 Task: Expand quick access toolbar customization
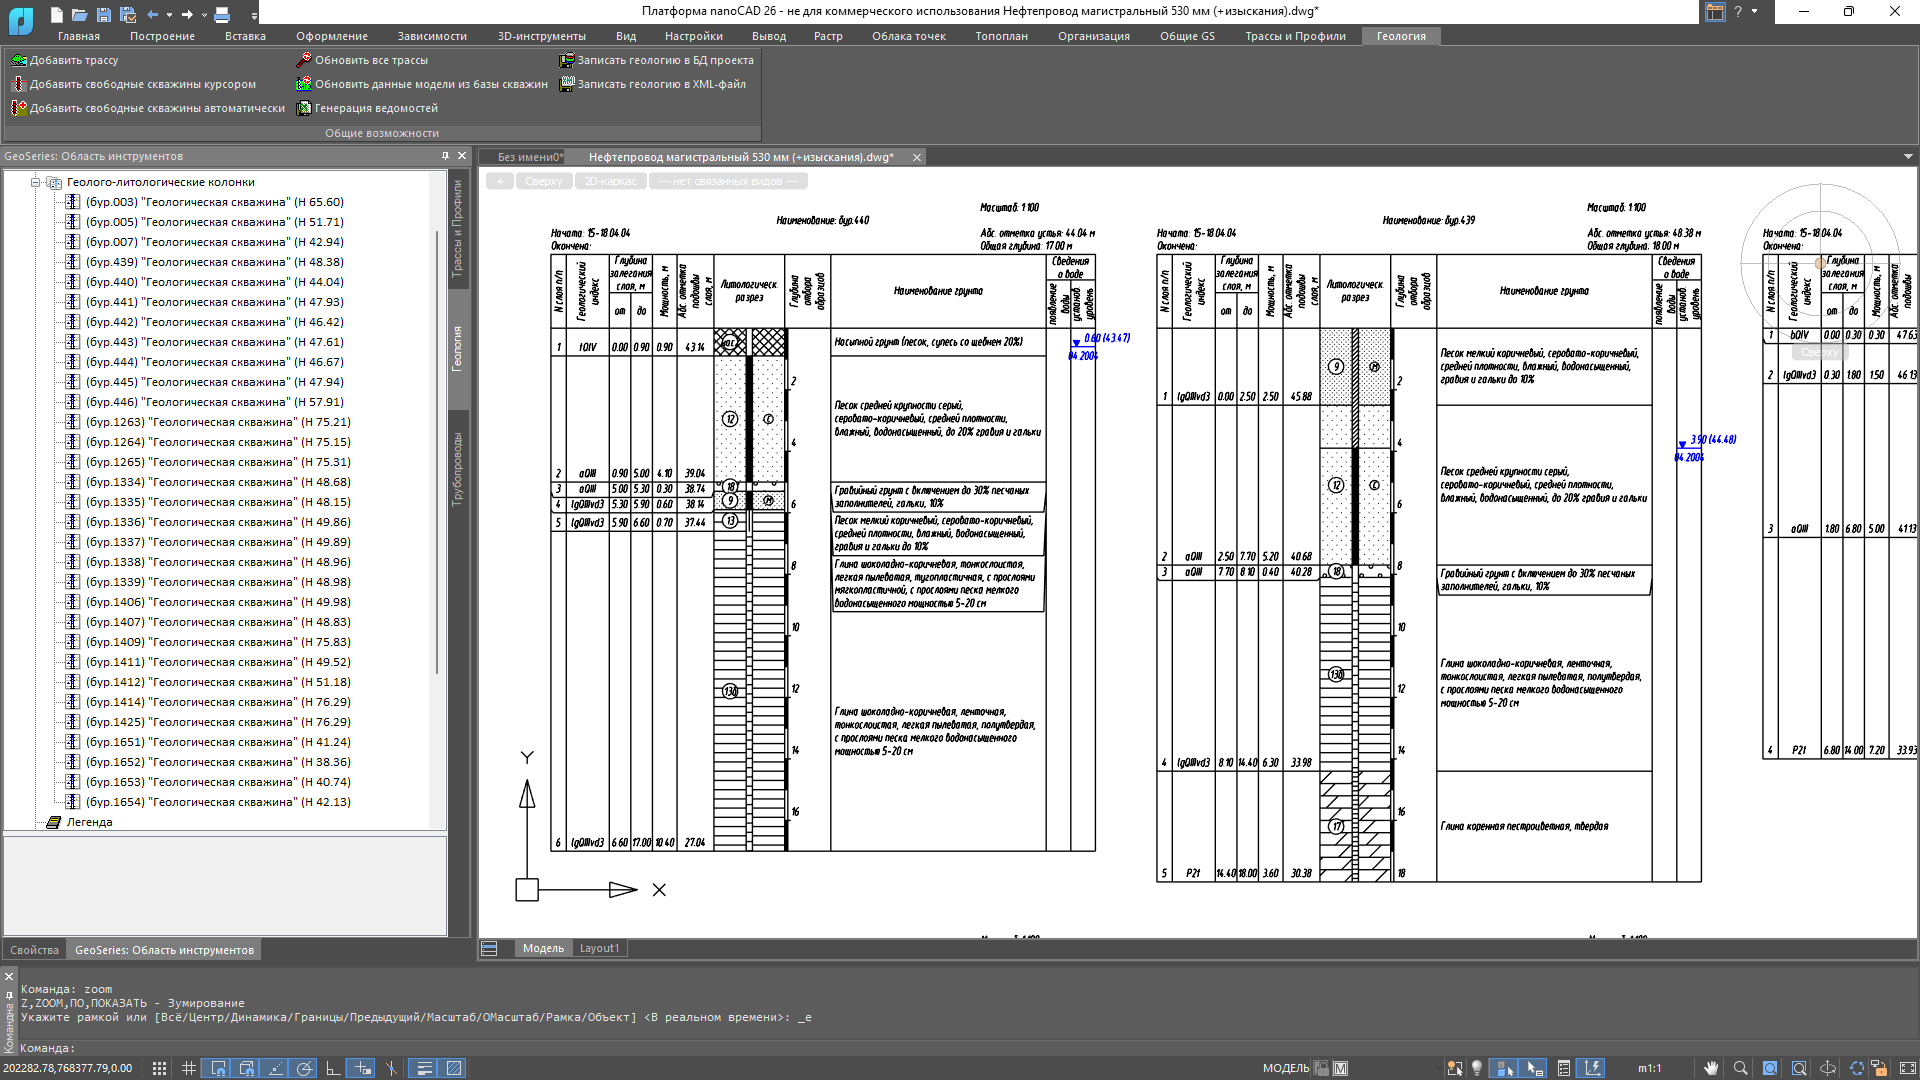pyautogui.click(x=254, y=15)
